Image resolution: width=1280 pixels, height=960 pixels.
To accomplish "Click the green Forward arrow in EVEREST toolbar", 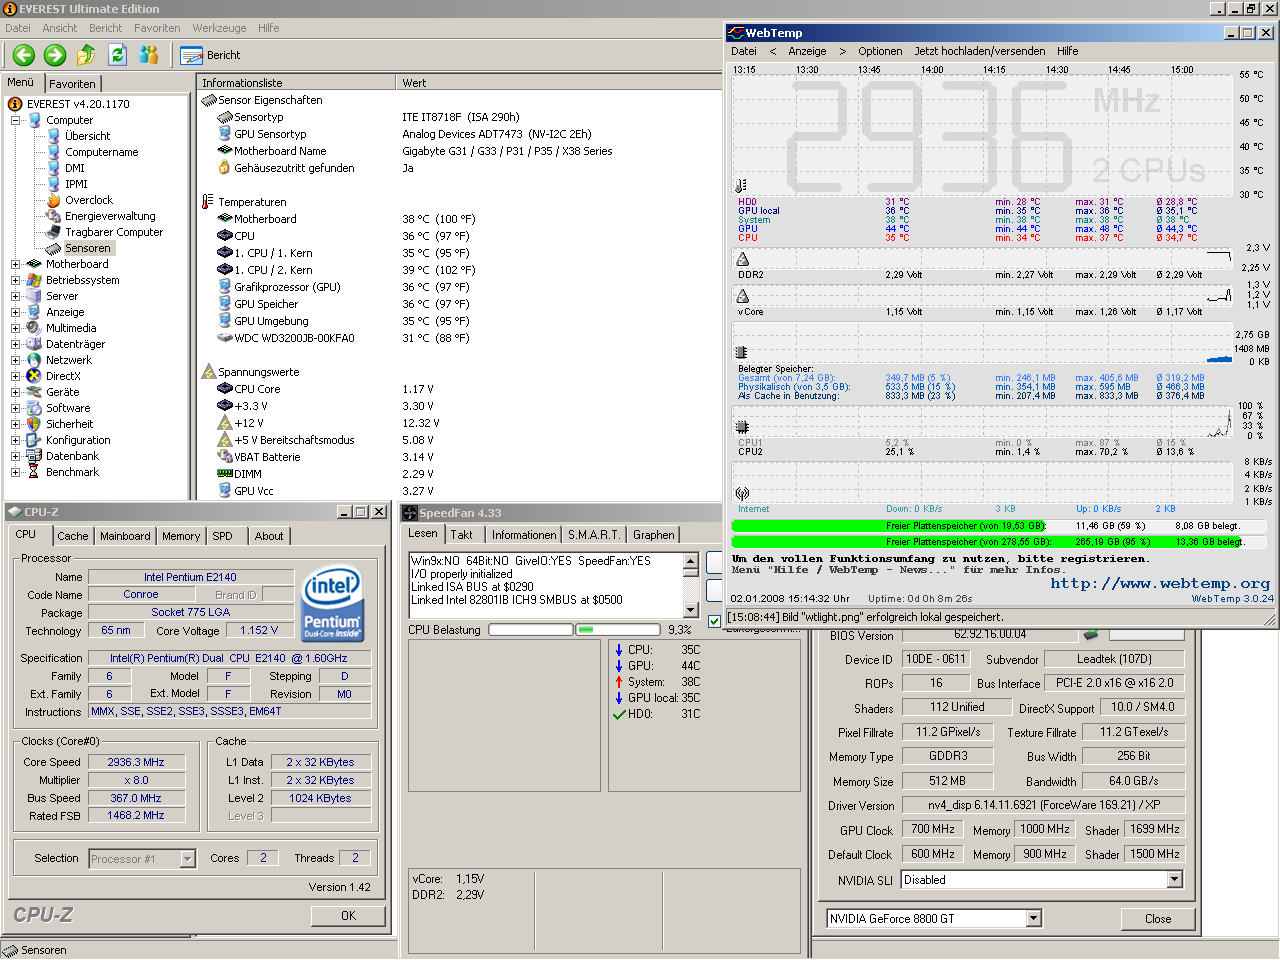I will (55, 55).
